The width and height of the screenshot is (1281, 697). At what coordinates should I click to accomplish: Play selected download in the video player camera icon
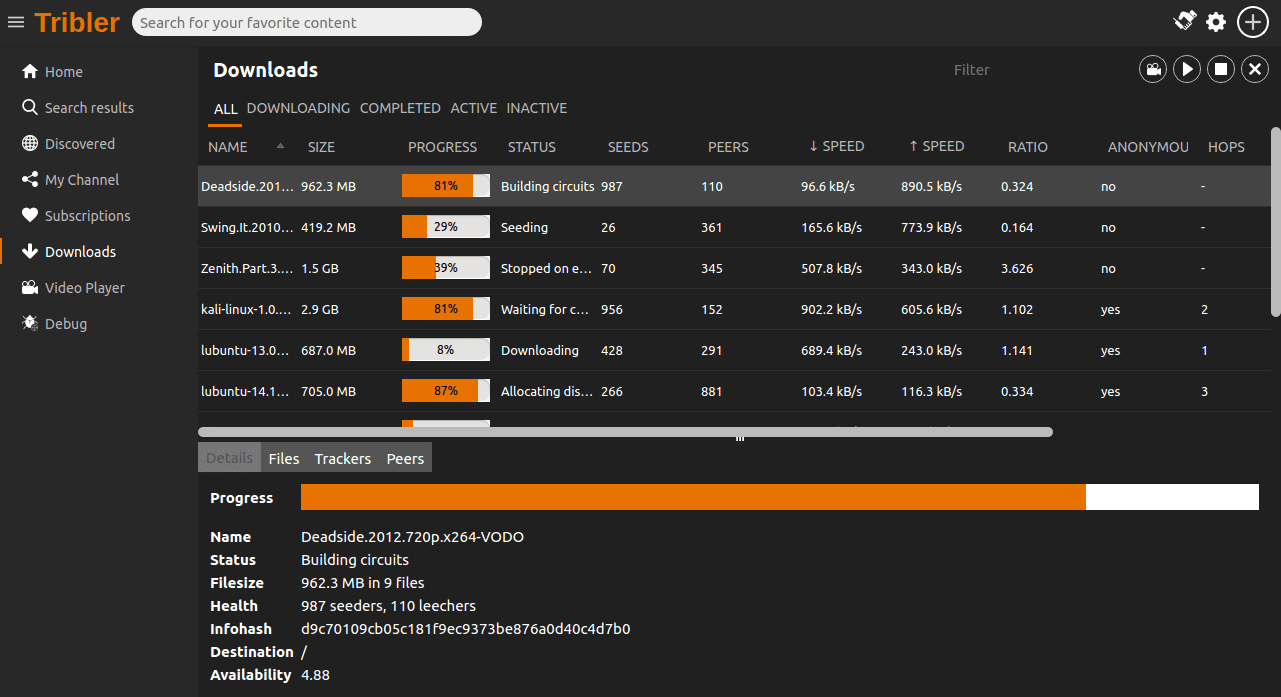tap(1153, 69)
